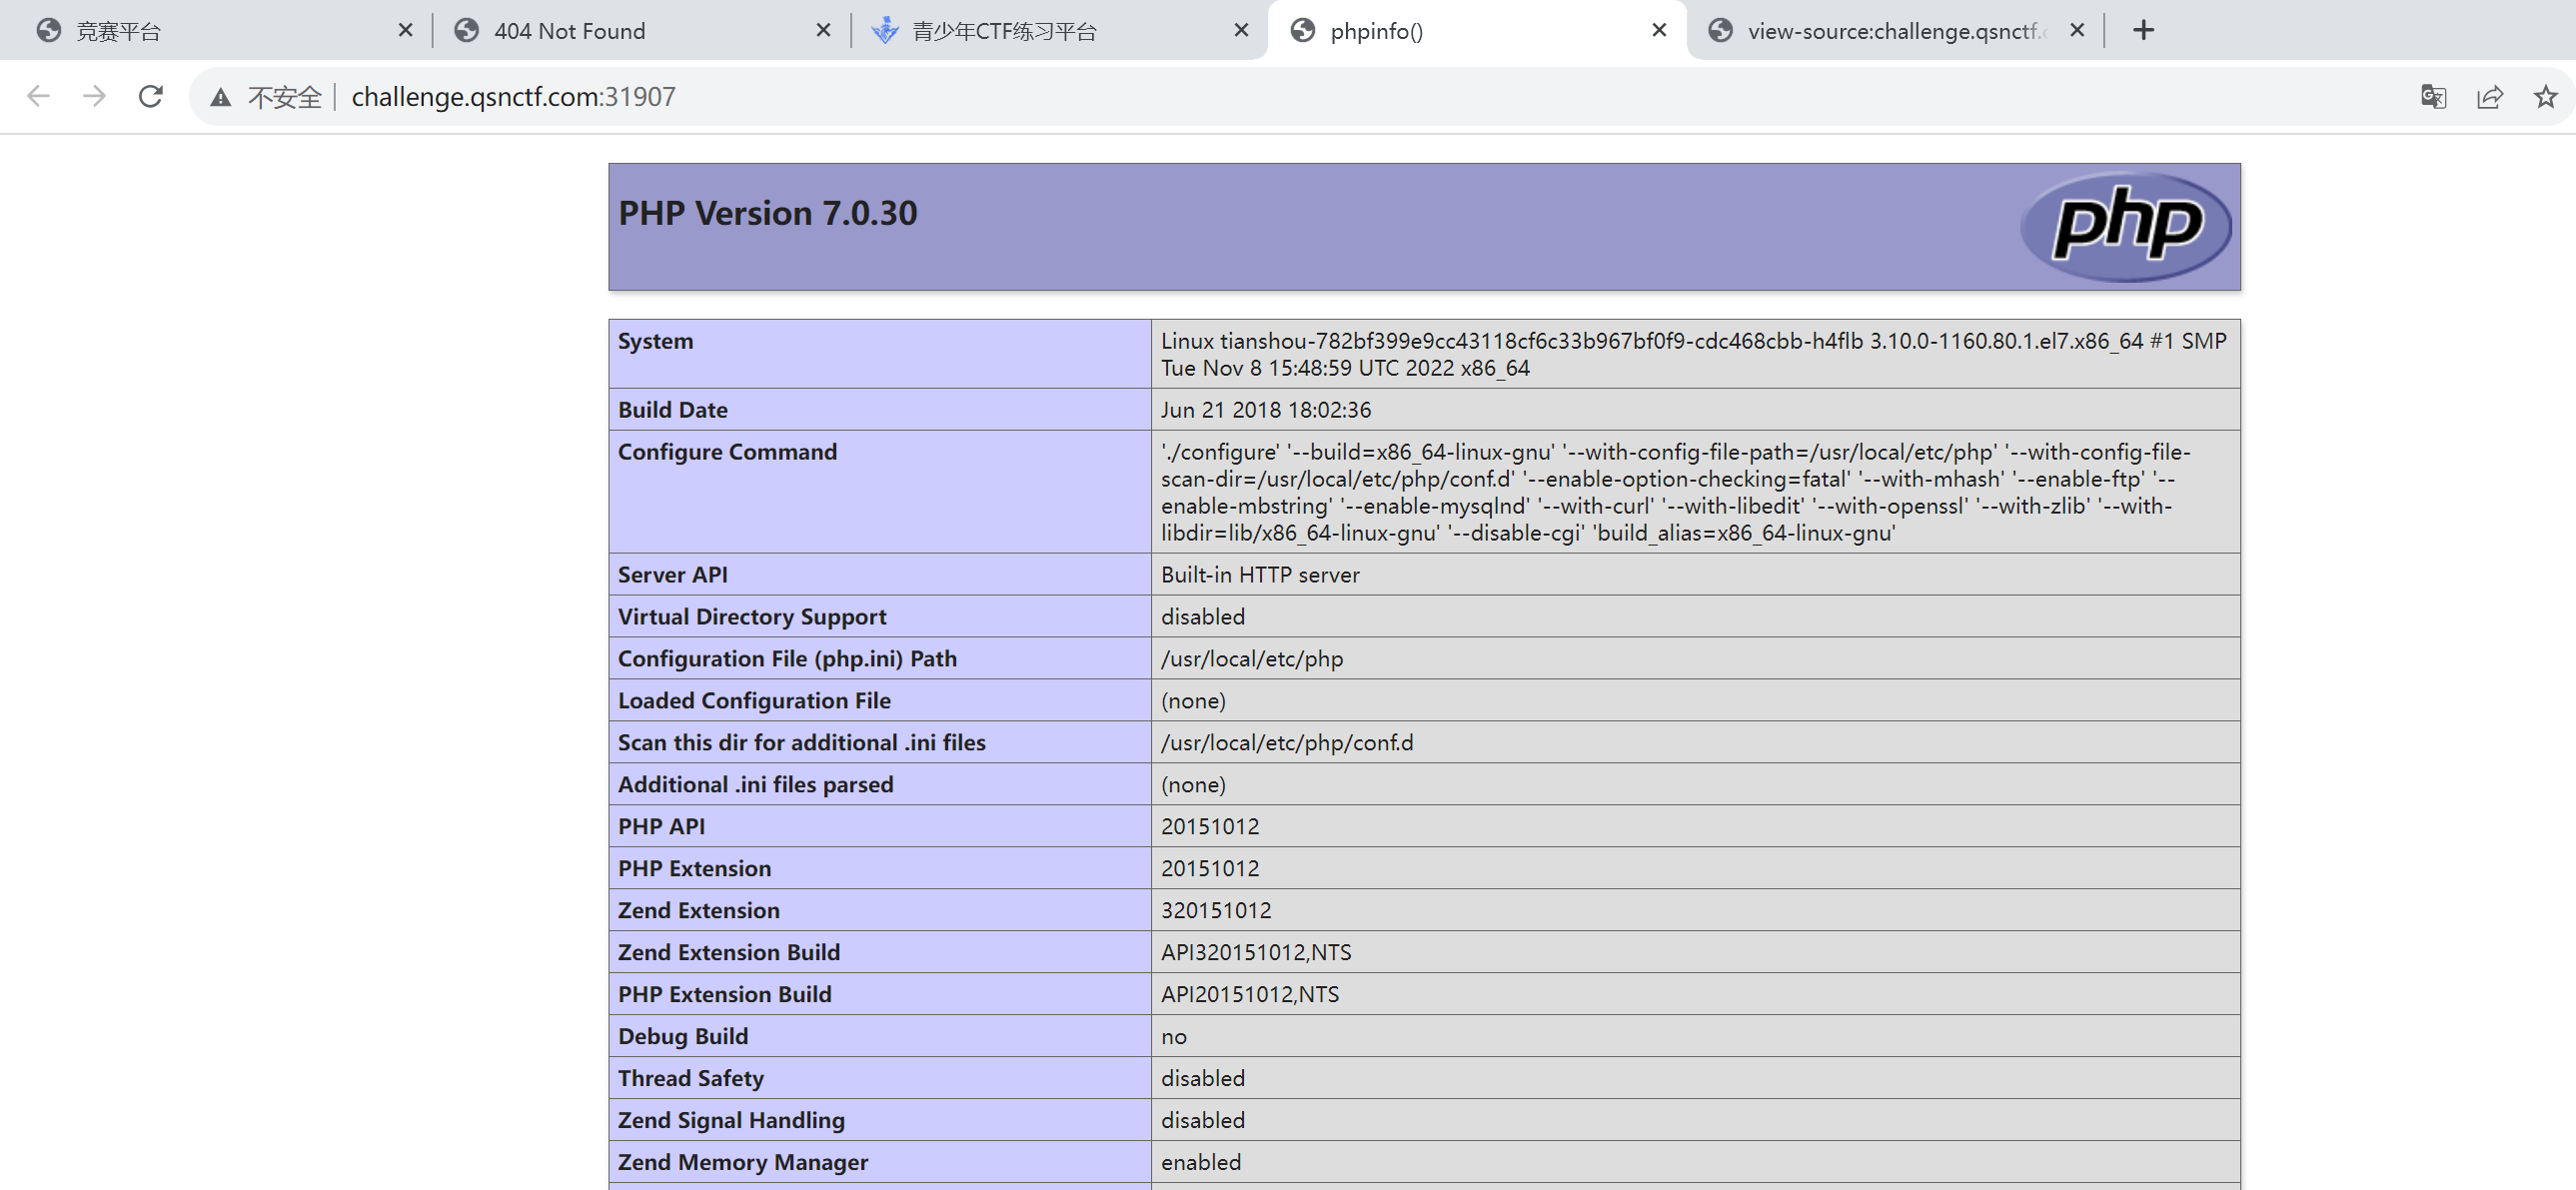Click the favicon of the phpinfo() tab

[x=1302, y=30]
